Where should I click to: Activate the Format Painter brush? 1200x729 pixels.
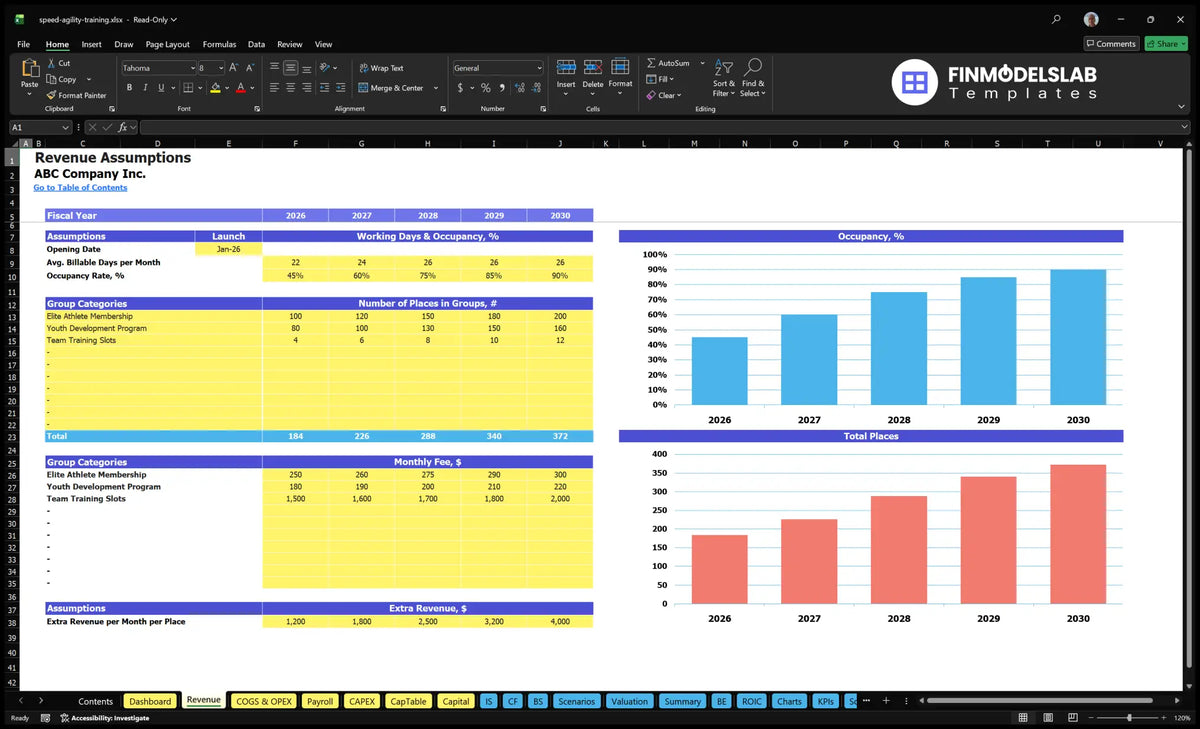pos(51,95)
